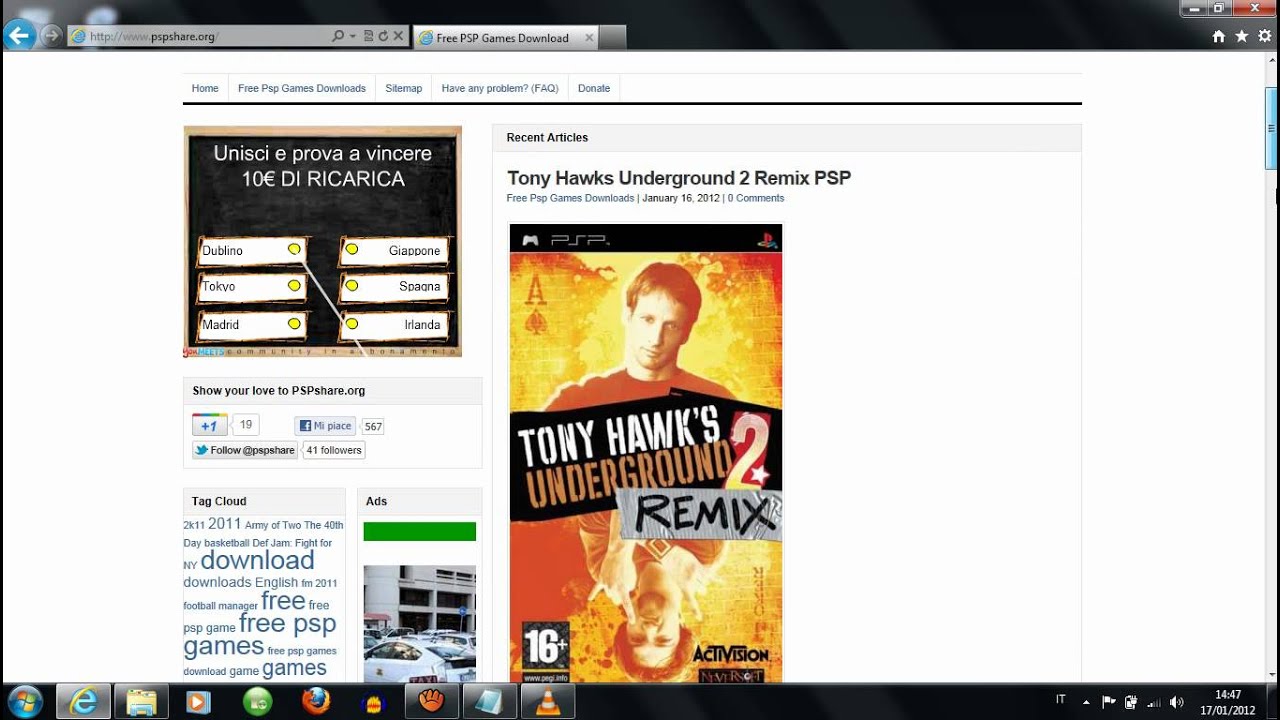Image resolution: width=1280 pixels, height=720 pixels.
Task: Open Windows Explorer folder icon on taskbar
Action: point(141,702)
